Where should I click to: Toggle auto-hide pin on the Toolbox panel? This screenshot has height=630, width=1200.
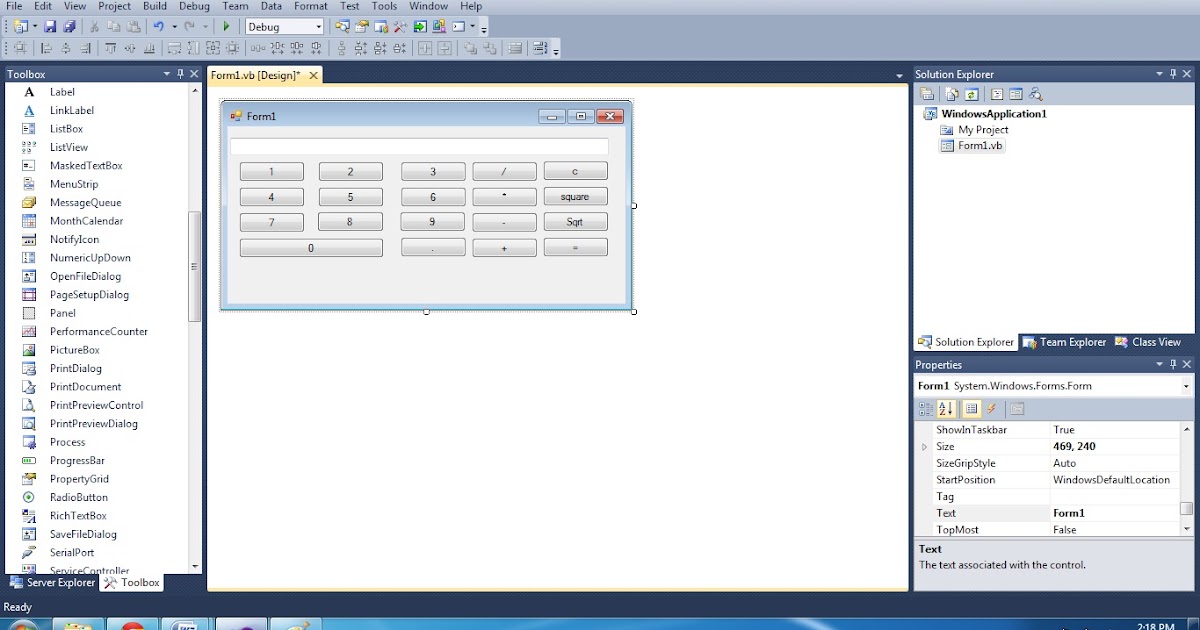pos(180,73)
